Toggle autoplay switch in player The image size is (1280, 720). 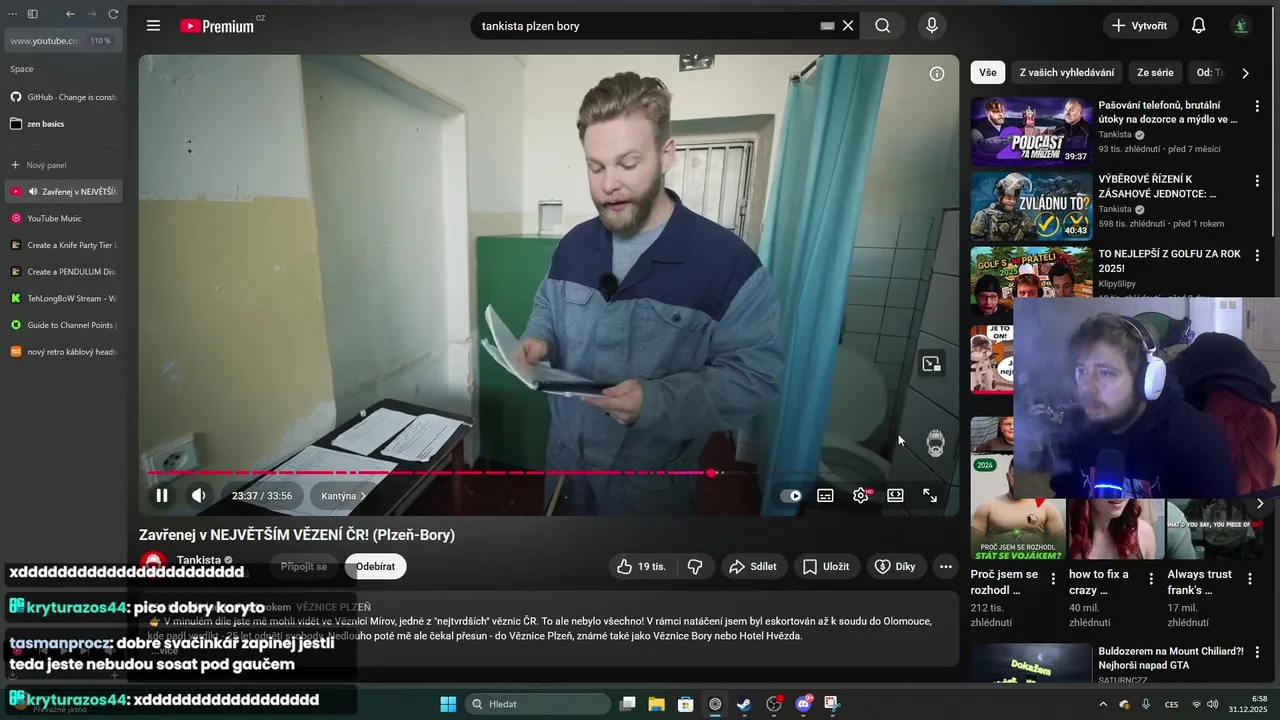pos(791,495)
